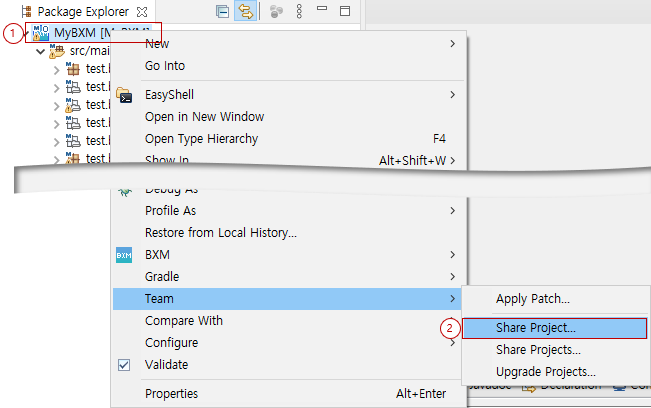Screen dimensions: 651x408
Task: Expand the Gradle submenu
Action: tap(452, 277)
